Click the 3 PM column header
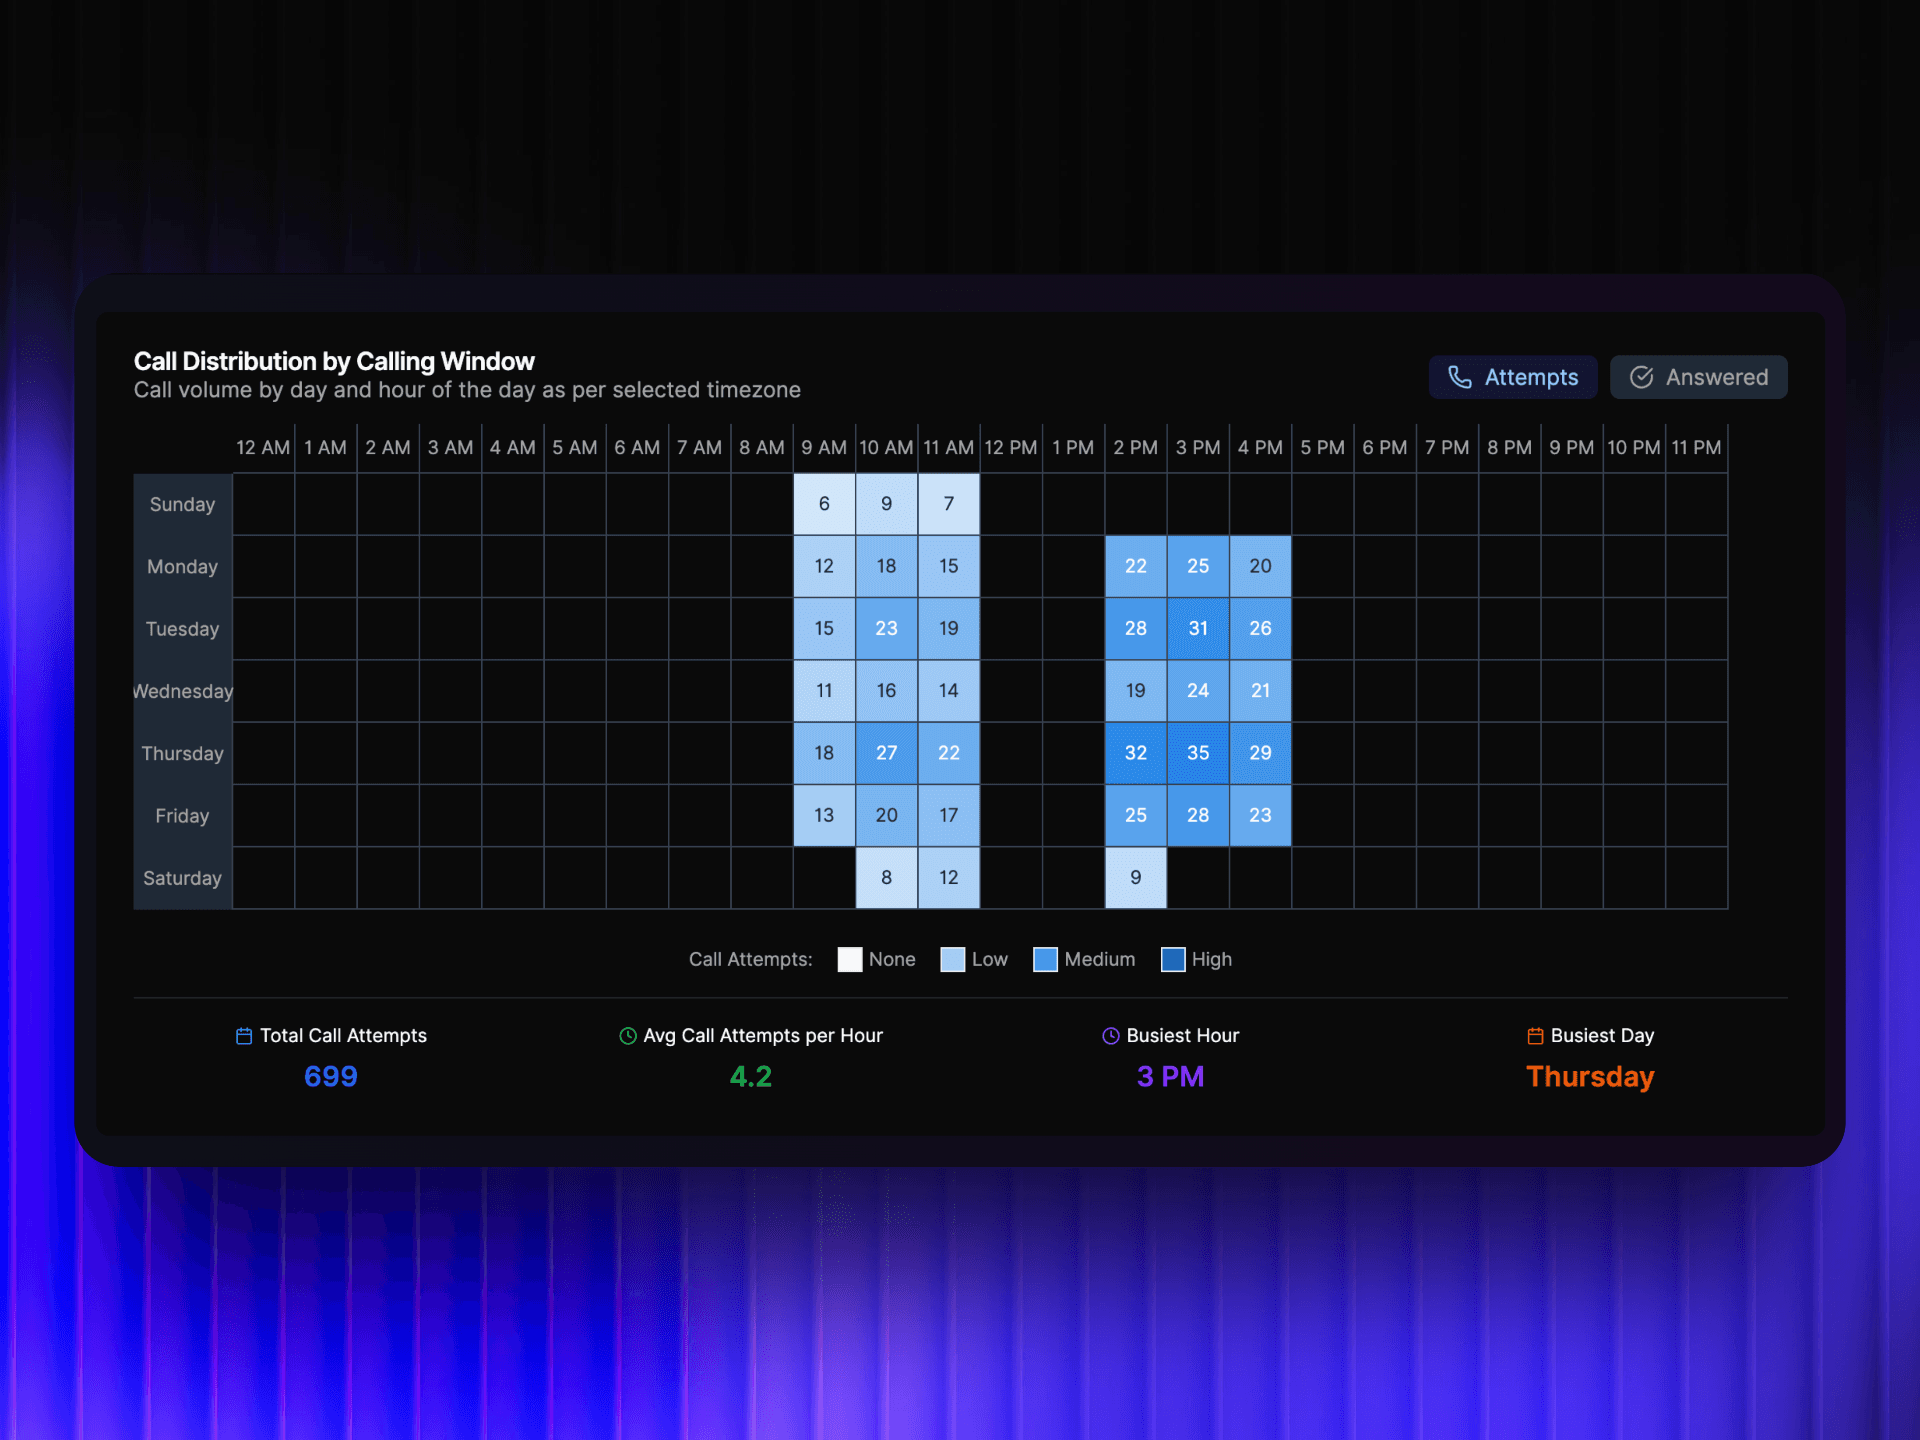 coord(1198,447)
